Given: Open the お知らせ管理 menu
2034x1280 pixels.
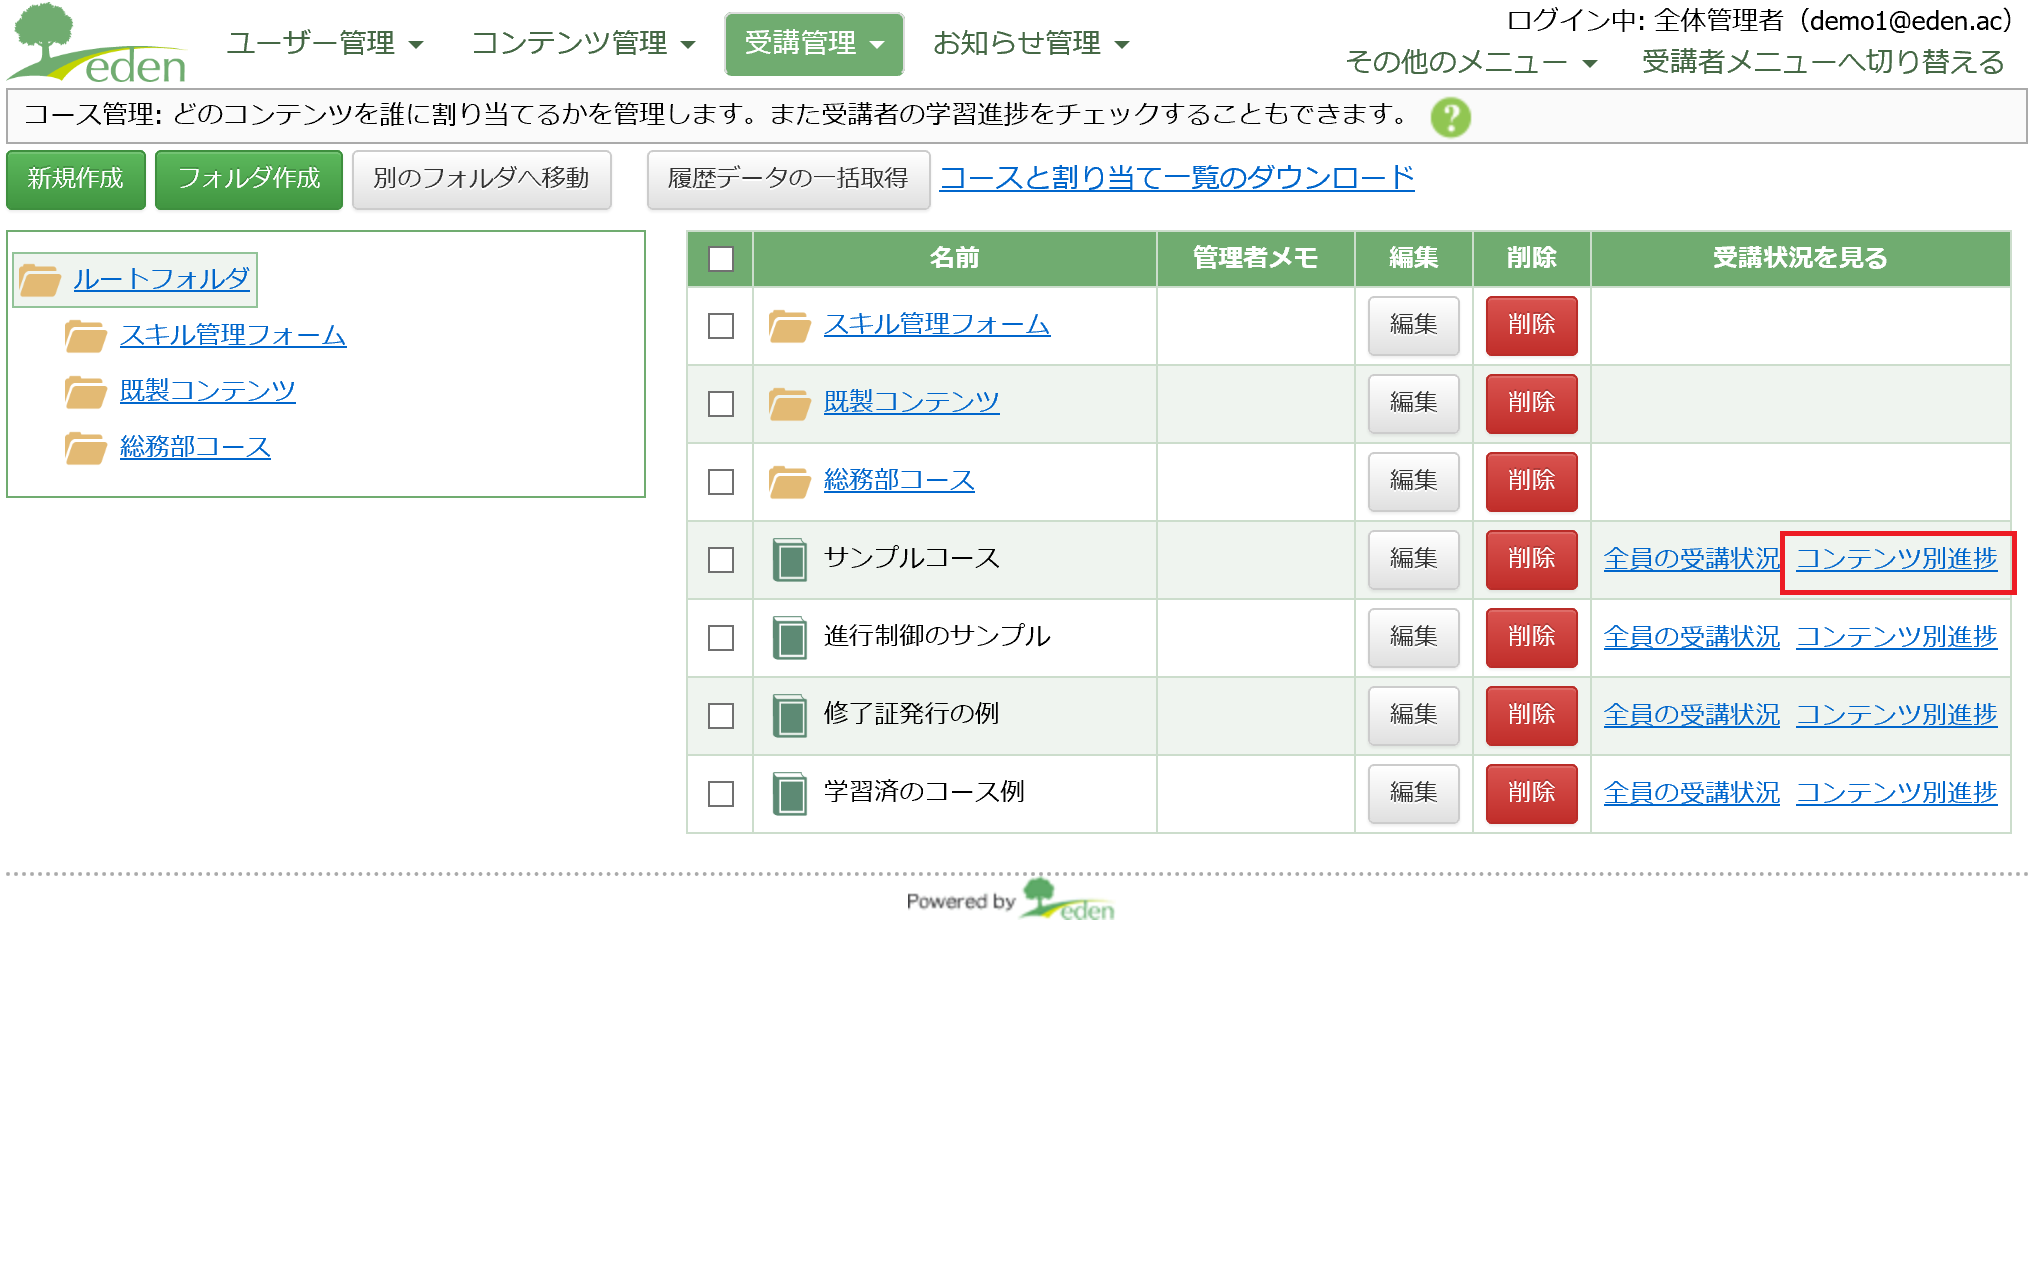Looking at the screenshot, I should (x=1030, y=44).
